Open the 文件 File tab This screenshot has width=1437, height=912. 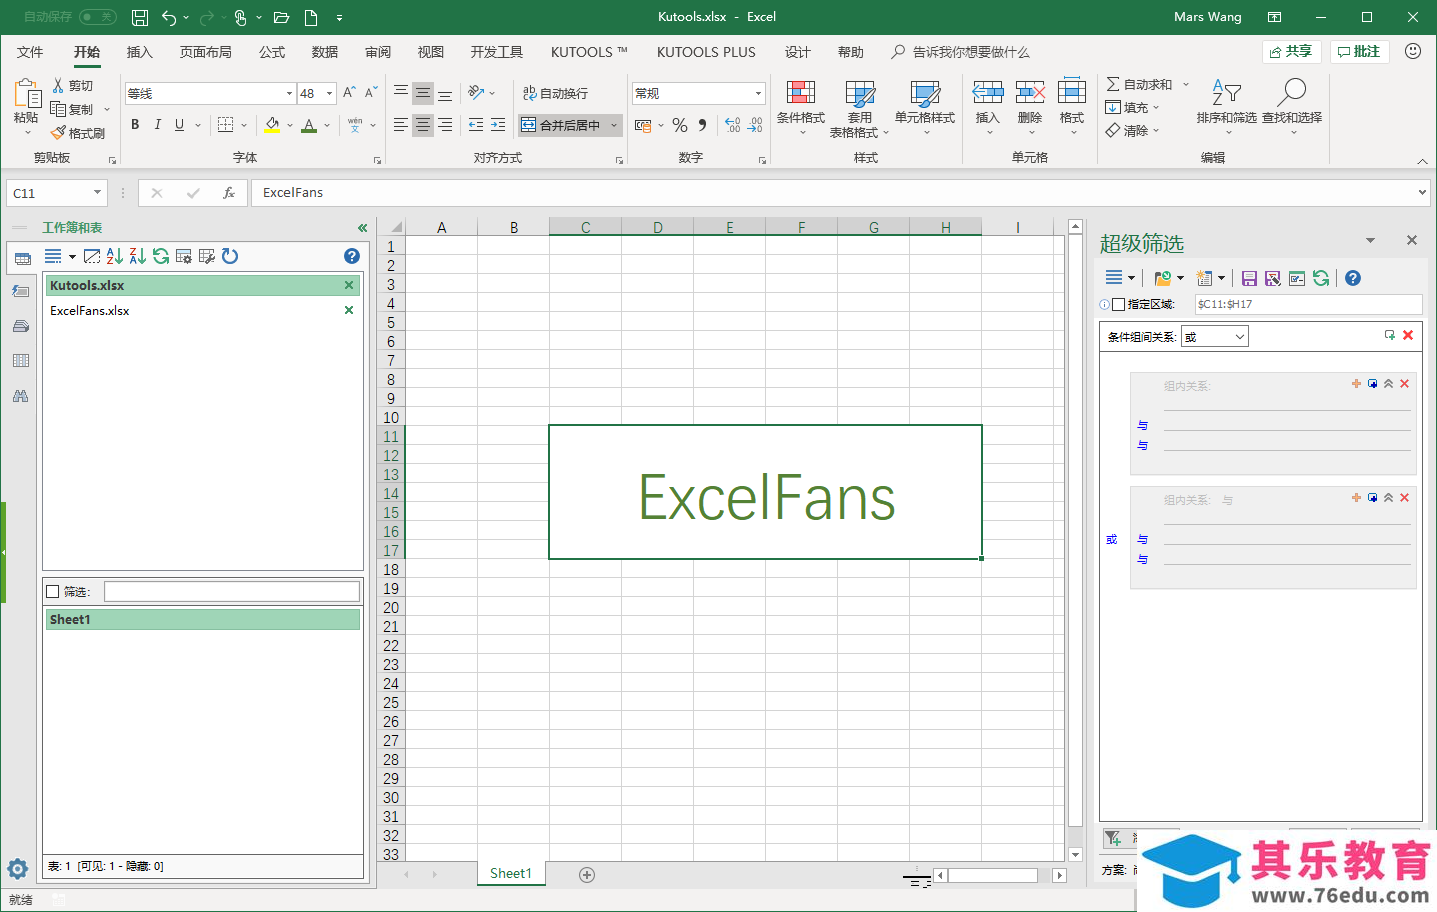pyautogui.click(x=30, y=52)
